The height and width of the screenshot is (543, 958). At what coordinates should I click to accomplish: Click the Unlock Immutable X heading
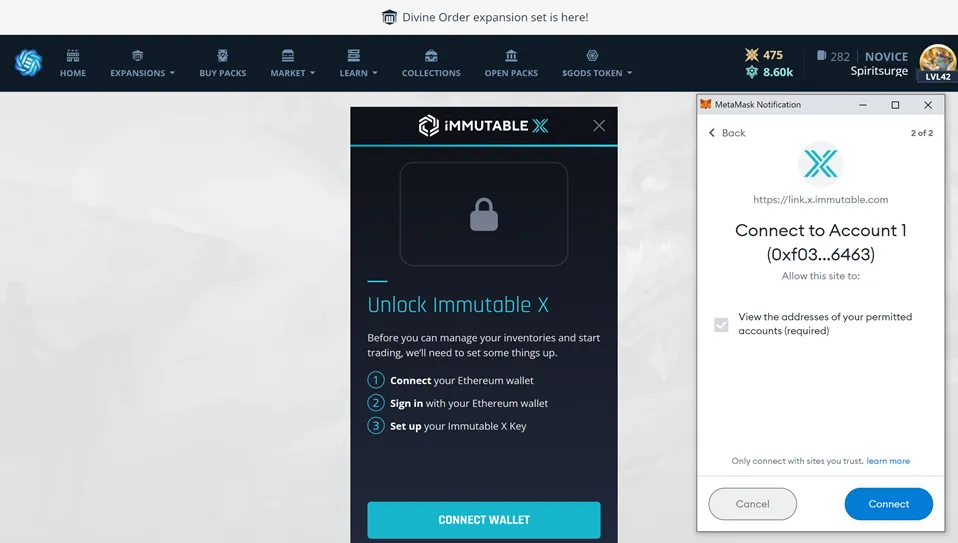[458, 305]
